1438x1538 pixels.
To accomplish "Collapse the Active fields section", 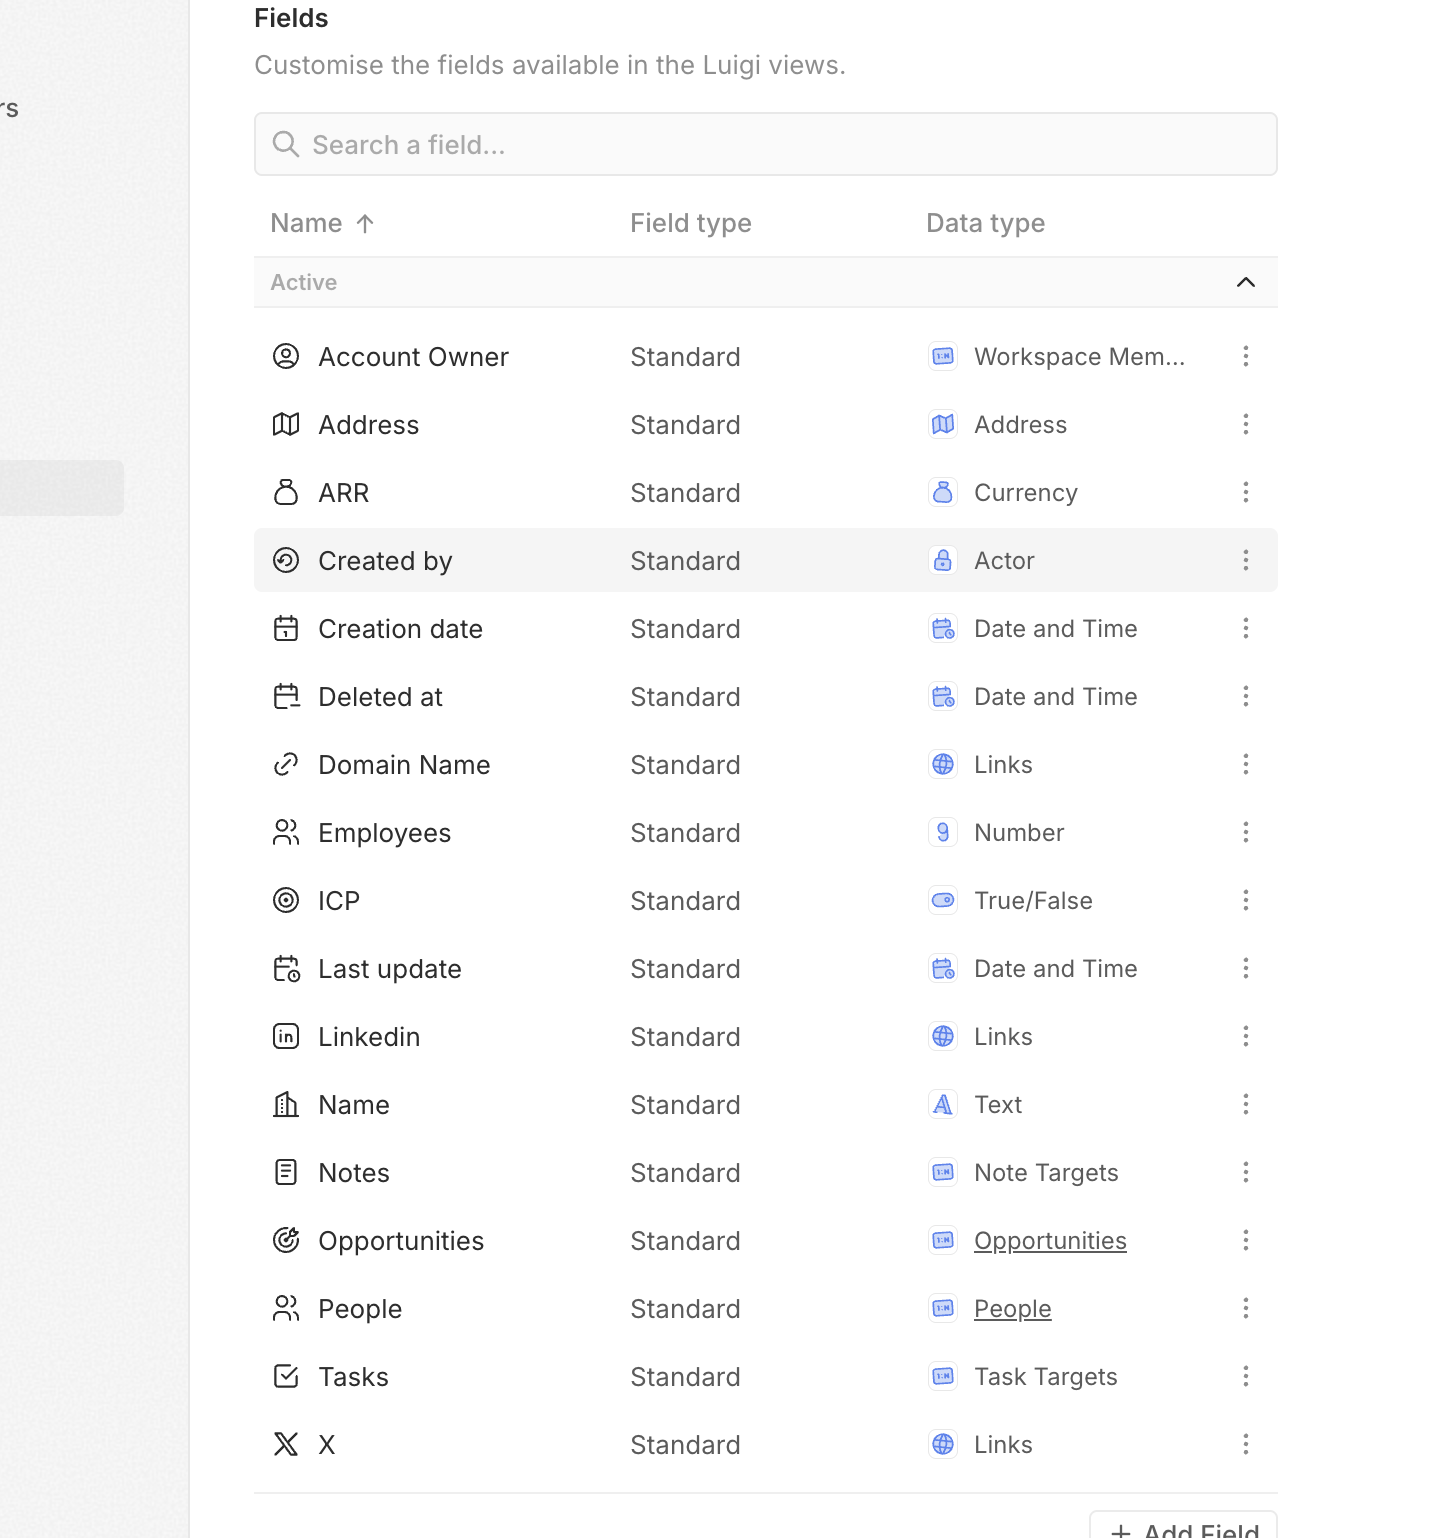I will [1246, 282].
